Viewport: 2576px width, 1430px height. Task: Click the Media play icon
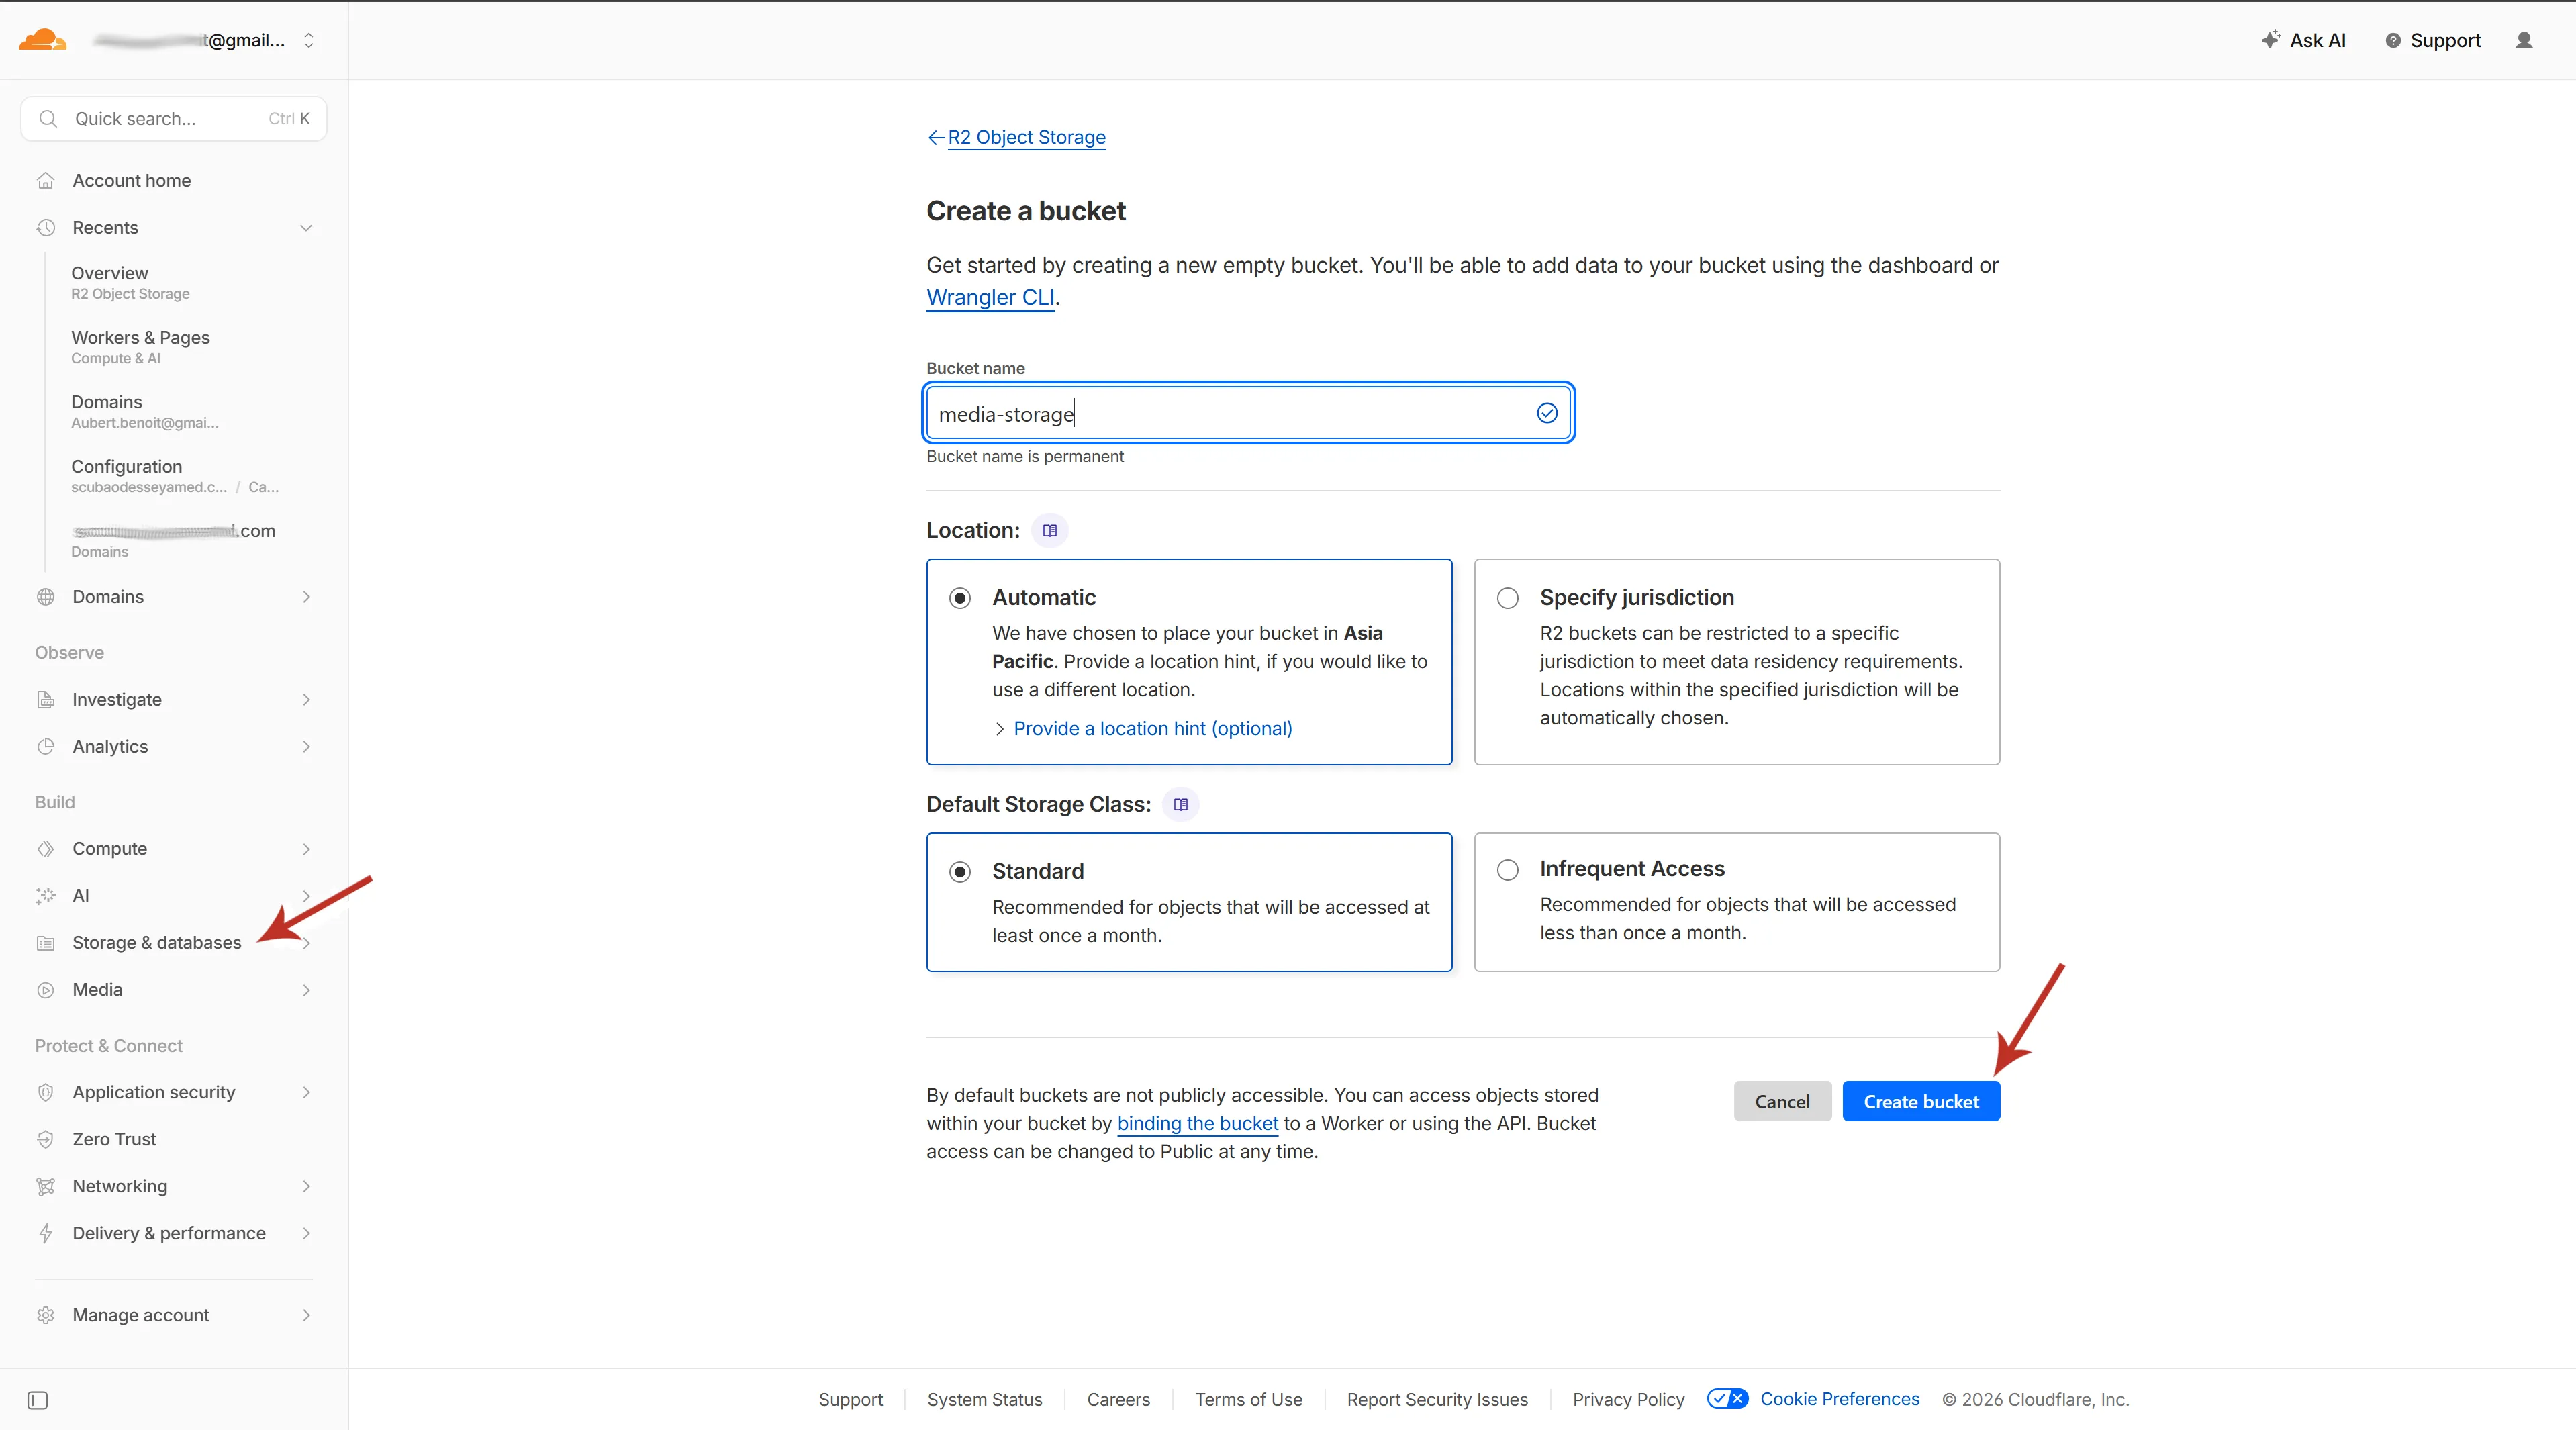[46, 989]
